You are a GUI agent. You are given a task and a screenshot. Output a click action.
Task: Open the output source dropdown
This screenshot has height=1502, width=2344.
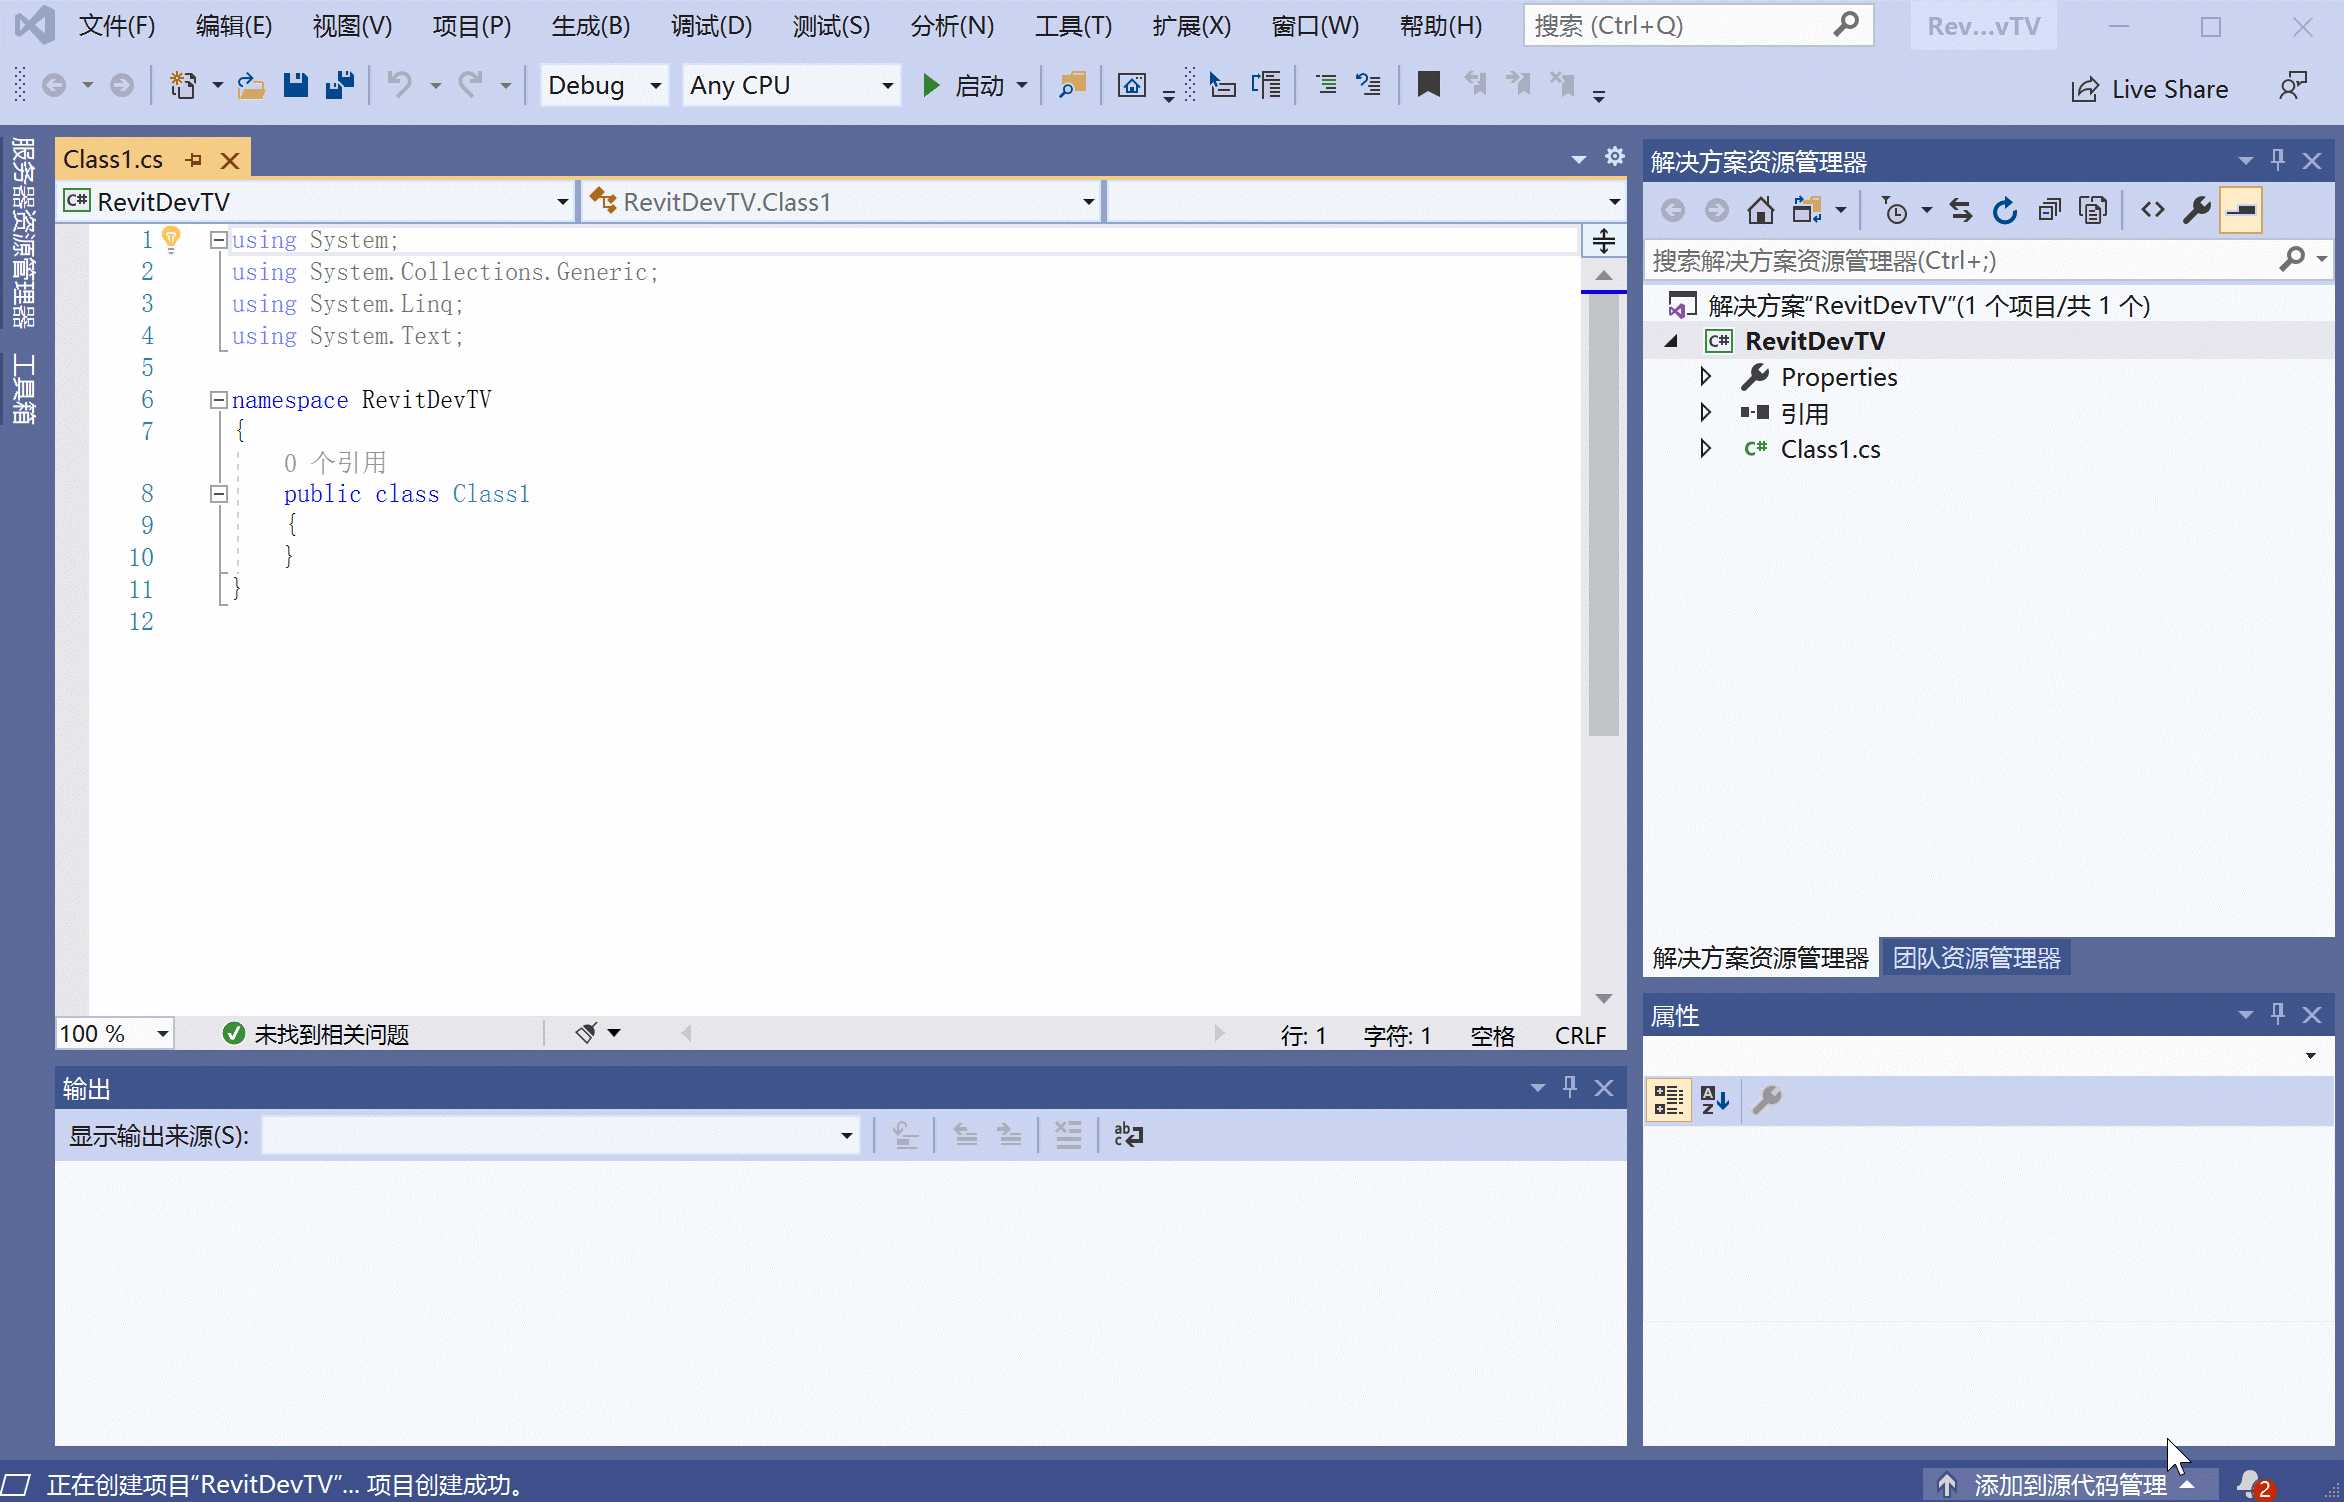(560, 1135)
